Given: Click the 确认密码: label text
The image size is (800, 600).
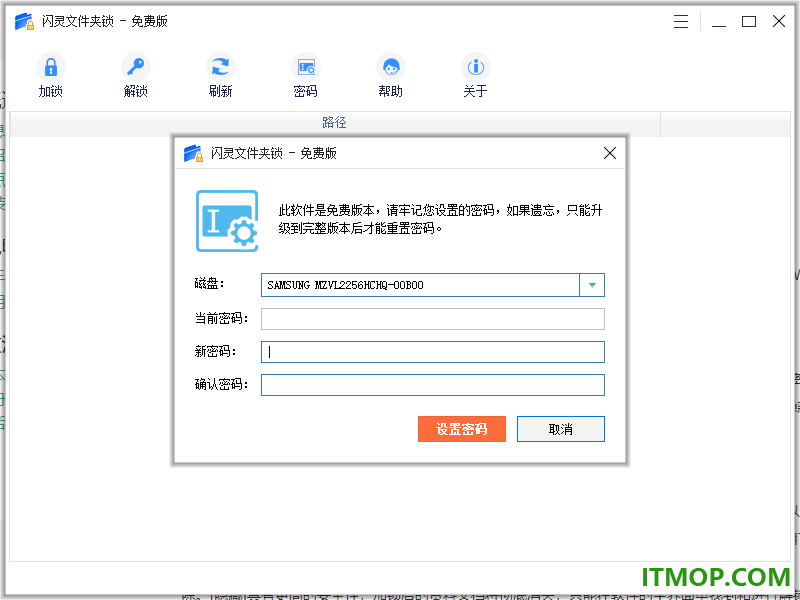Looking at the screenshot, I should [x=221, y=384].
